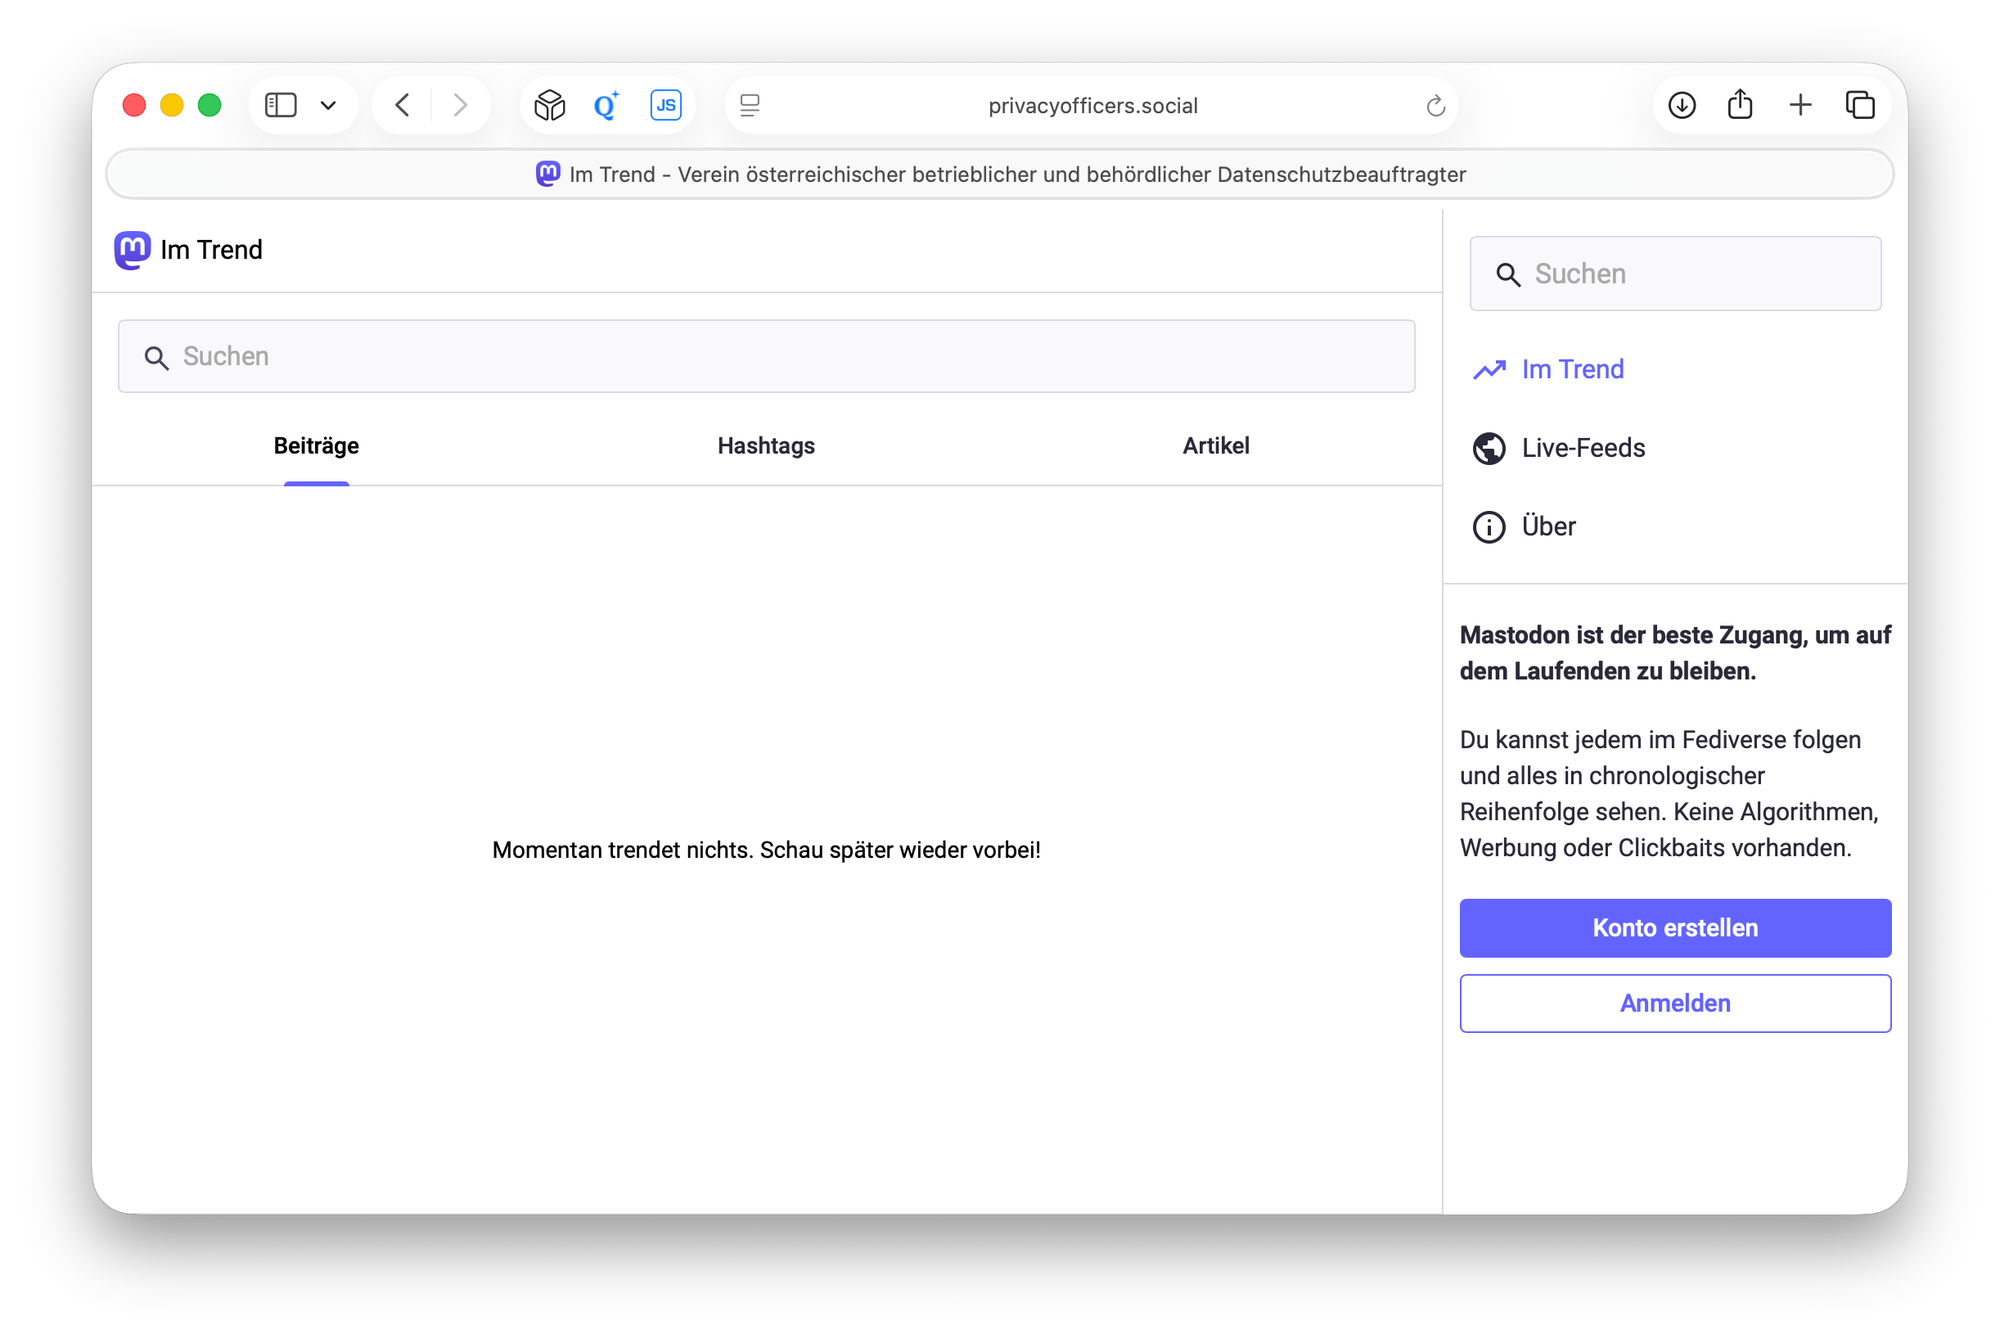
Task: Open the Q extension in Safari toolbar
Action: click(x=606, y=105)
